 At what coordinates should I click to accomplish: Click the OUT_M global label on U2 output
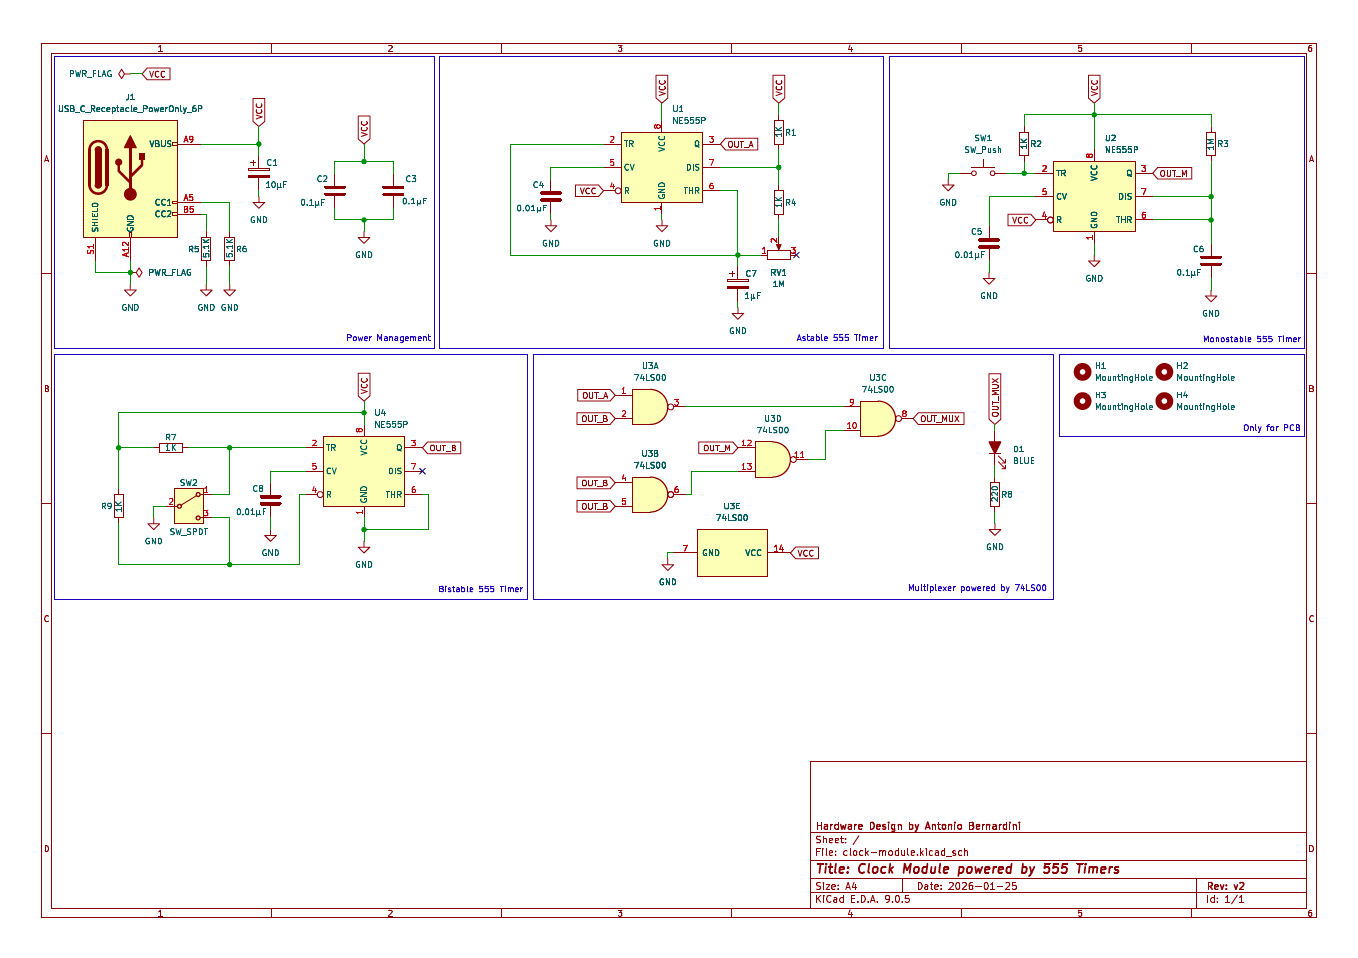[x=1172, y=173]
